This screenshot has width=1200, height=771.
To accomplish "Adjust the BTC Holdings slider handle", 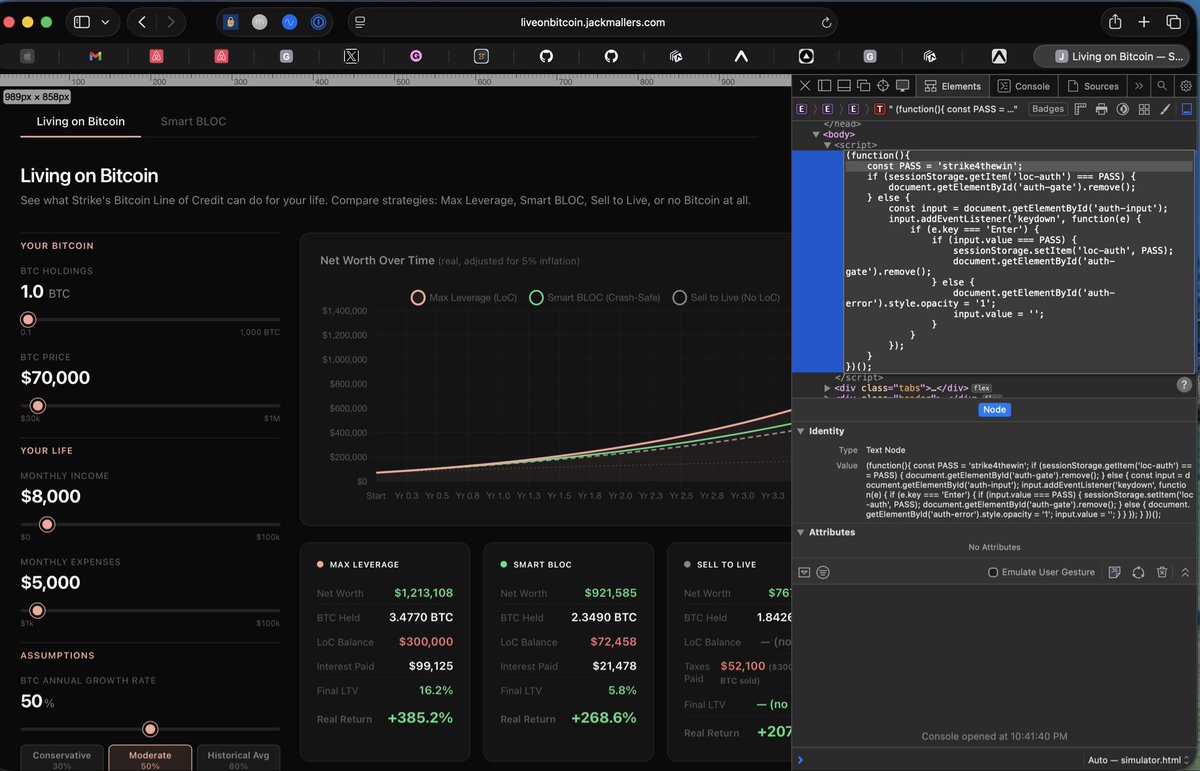I will pyautogui.click(x=28, y=320).
